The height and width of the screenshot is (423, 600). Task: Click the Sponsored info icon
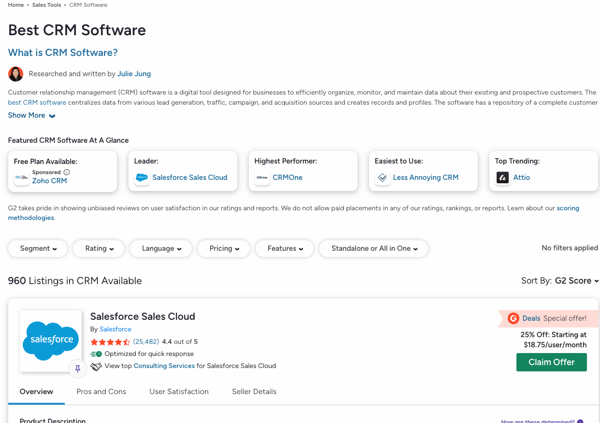(67, 172)
